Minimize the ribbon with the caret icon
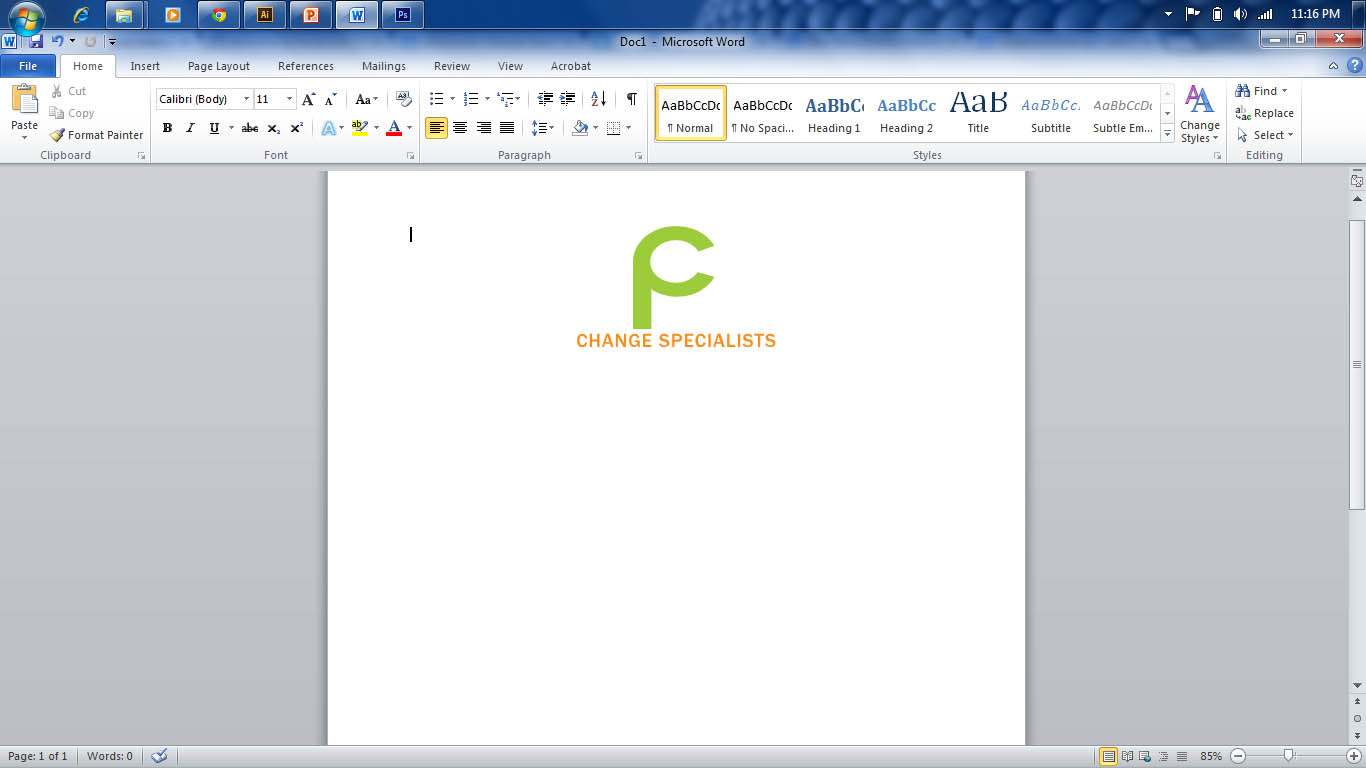 pyautogui.click(x=1334, y=66)
